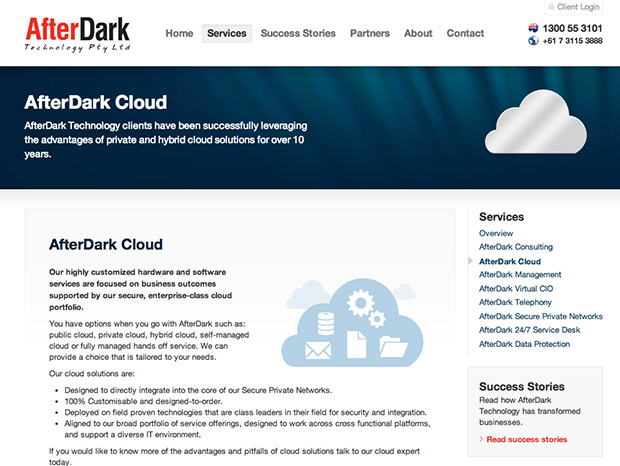620x466 pixels.
Task: Click the 1300 55 3101 phone number
Action: click(572, 28)
